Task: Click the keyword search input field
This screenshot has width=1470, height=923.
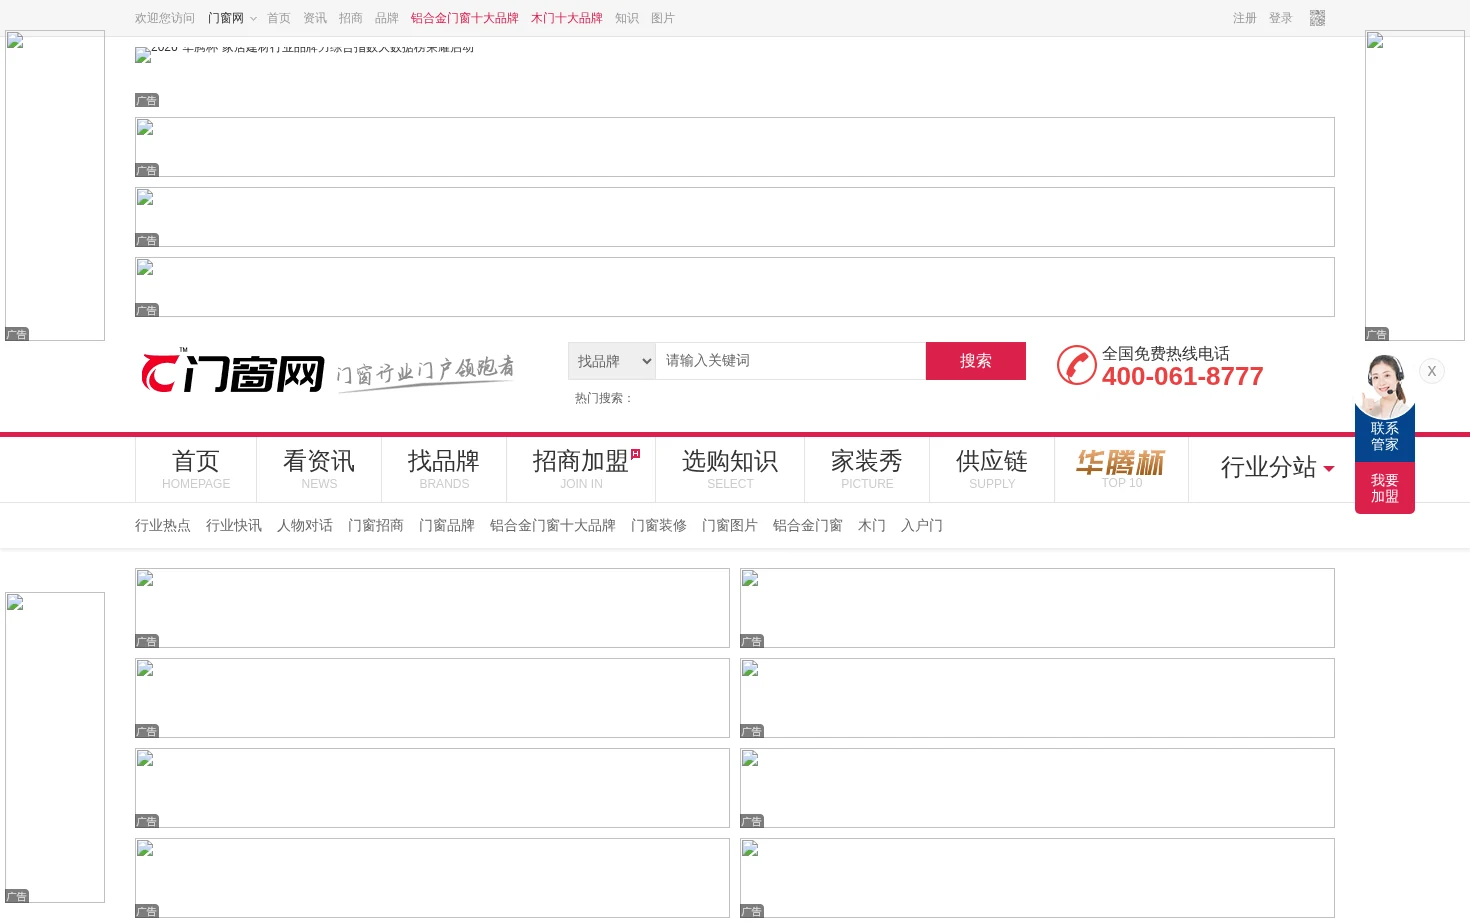Action: [x=790, y=361]
